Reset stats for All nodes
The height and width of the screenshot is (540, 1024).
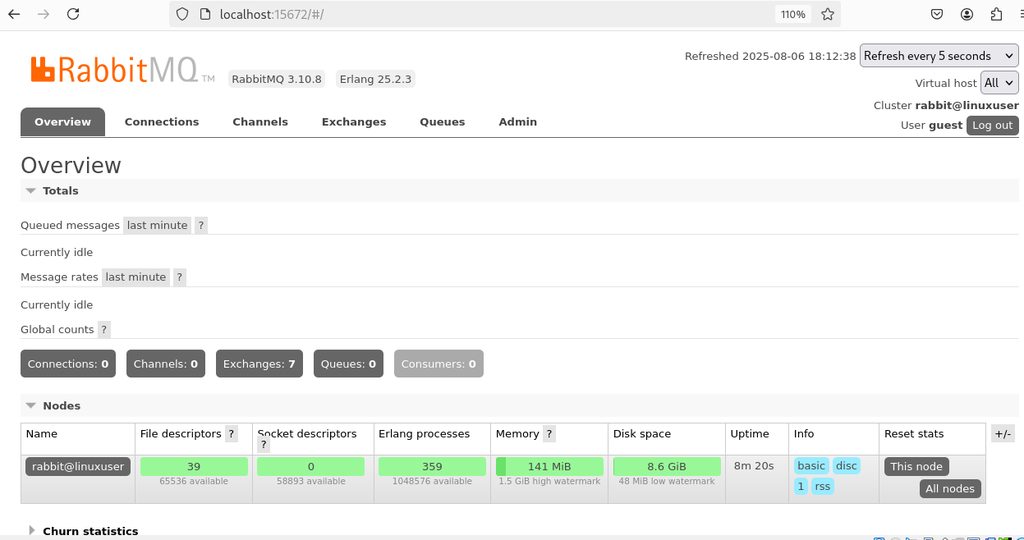click(x=950, y=488)
